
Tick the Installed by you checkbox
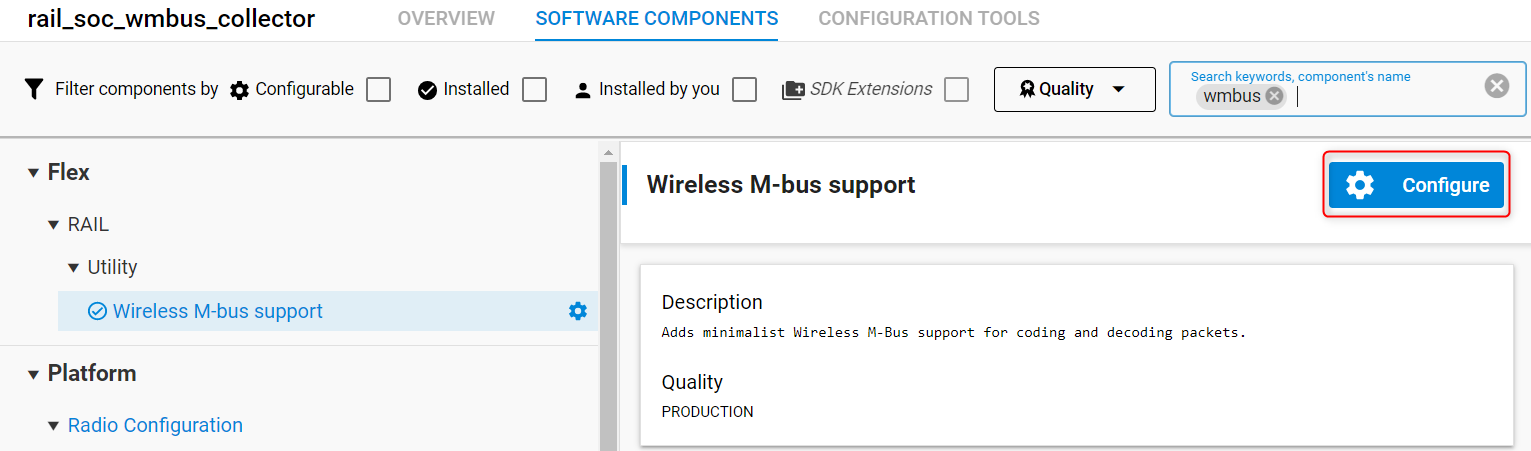(744, 90)
